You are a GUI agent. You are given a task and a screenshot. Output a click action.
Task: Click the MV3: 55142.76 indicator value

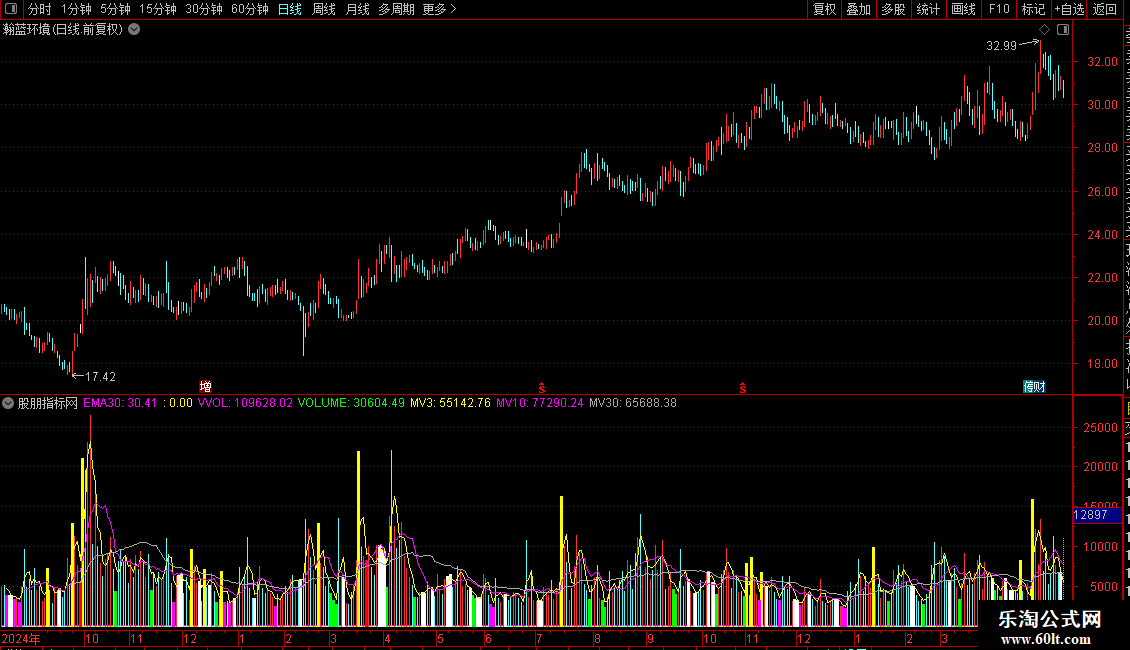(x=450, y=403)
